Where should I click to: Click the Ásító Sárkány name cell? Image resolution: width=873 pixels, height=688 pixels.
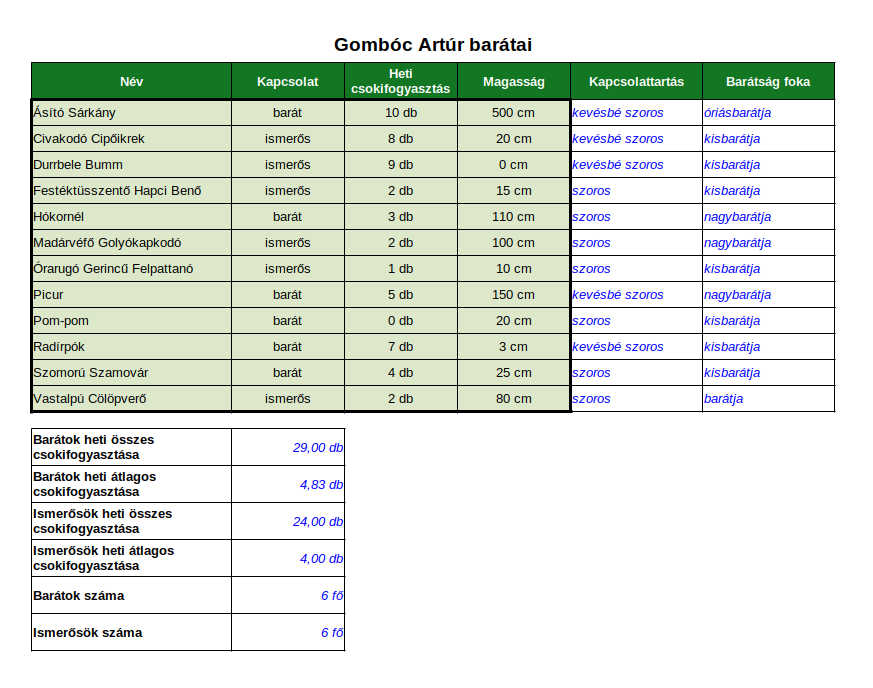point(131,112)
